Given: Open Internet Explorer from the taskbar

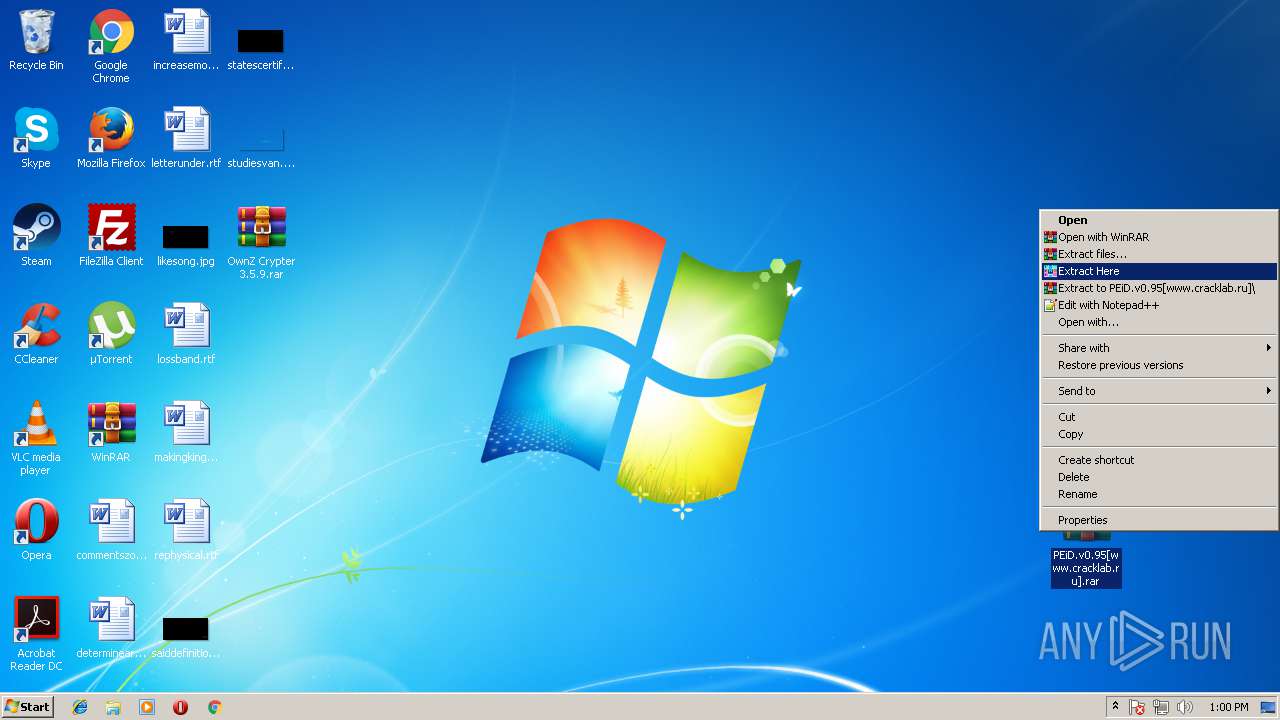Looking at the screenshot, I should click(x=80, y=707).
